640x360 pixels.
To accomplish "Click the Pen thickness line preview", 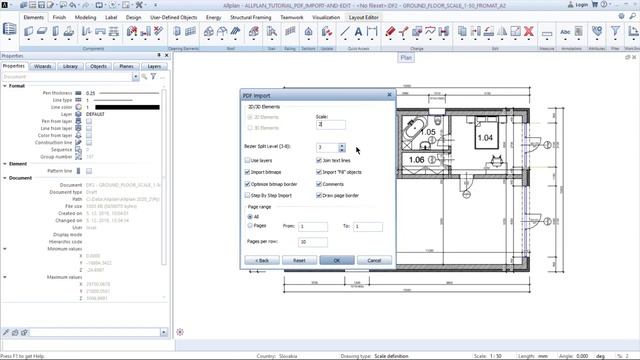I will 129,93.
